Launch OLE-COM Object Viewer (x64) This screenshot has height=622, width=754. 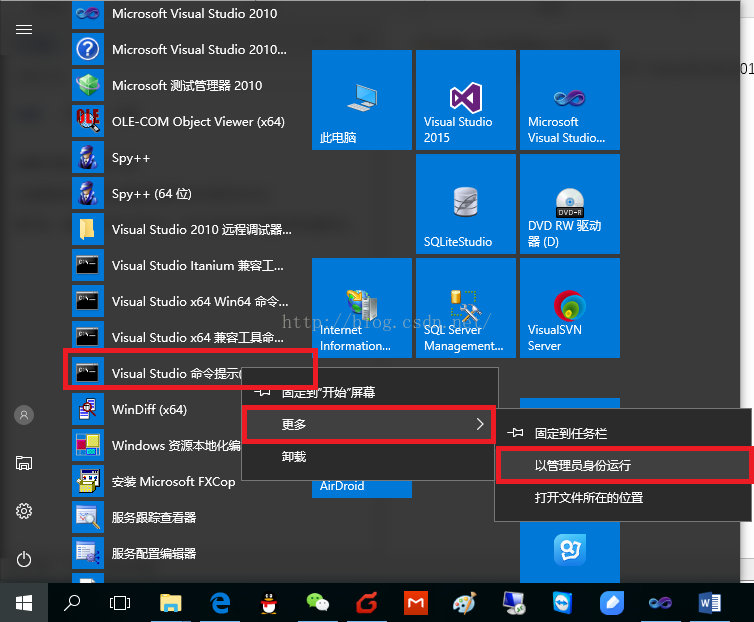[183, 122]
